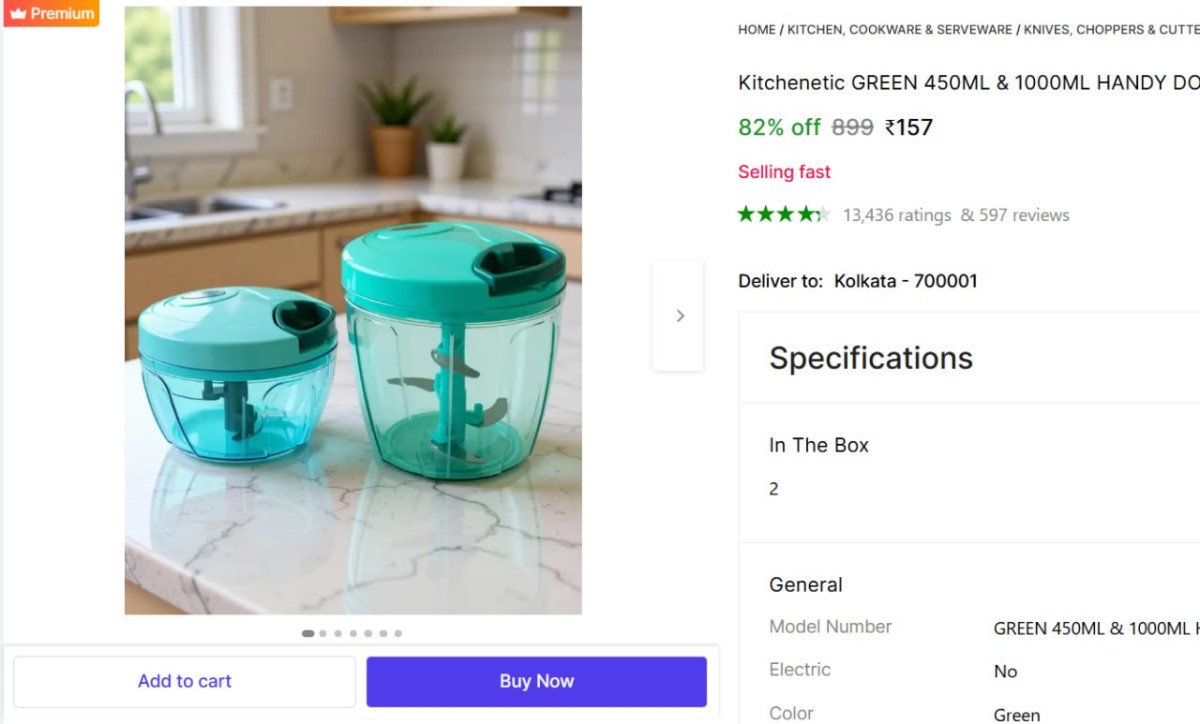The width and height of the screenshot is (1200, 724).
Task: Click the green star rating icons
Action: pyautogui.click(x=783, y=214)
